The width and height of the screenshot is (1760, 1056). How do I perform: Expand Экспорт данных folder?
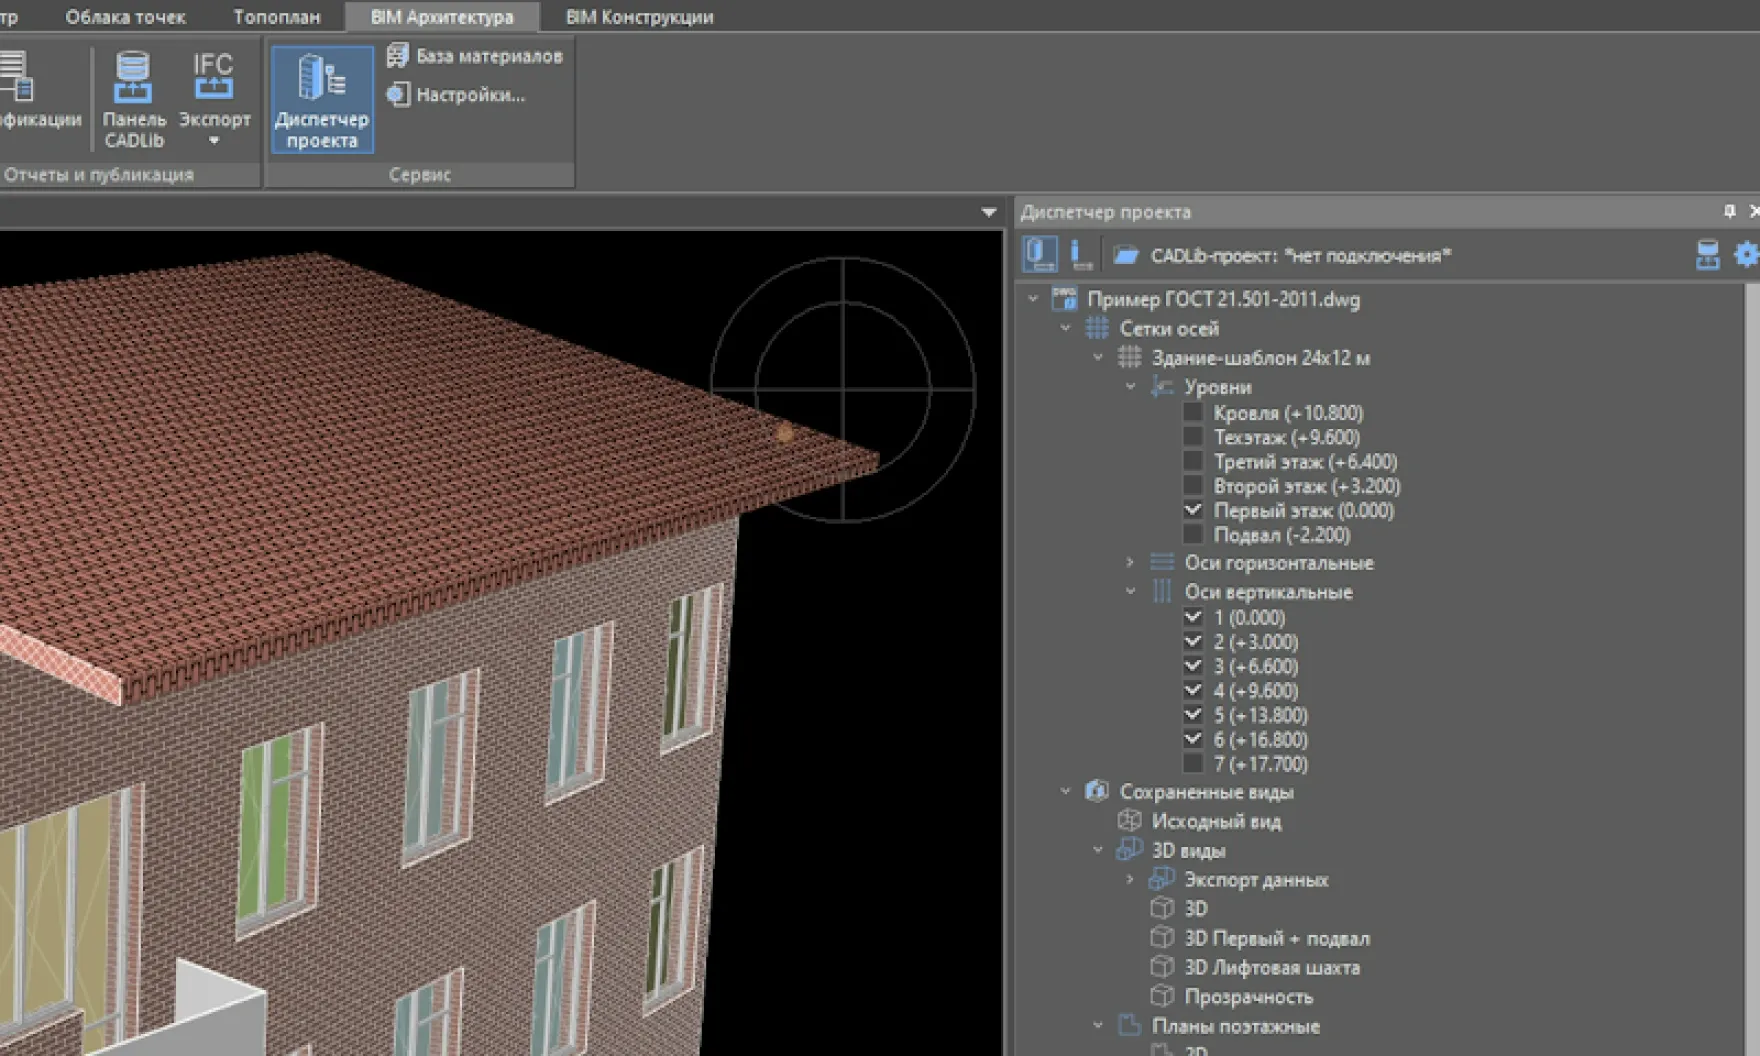coord(1130,880)
